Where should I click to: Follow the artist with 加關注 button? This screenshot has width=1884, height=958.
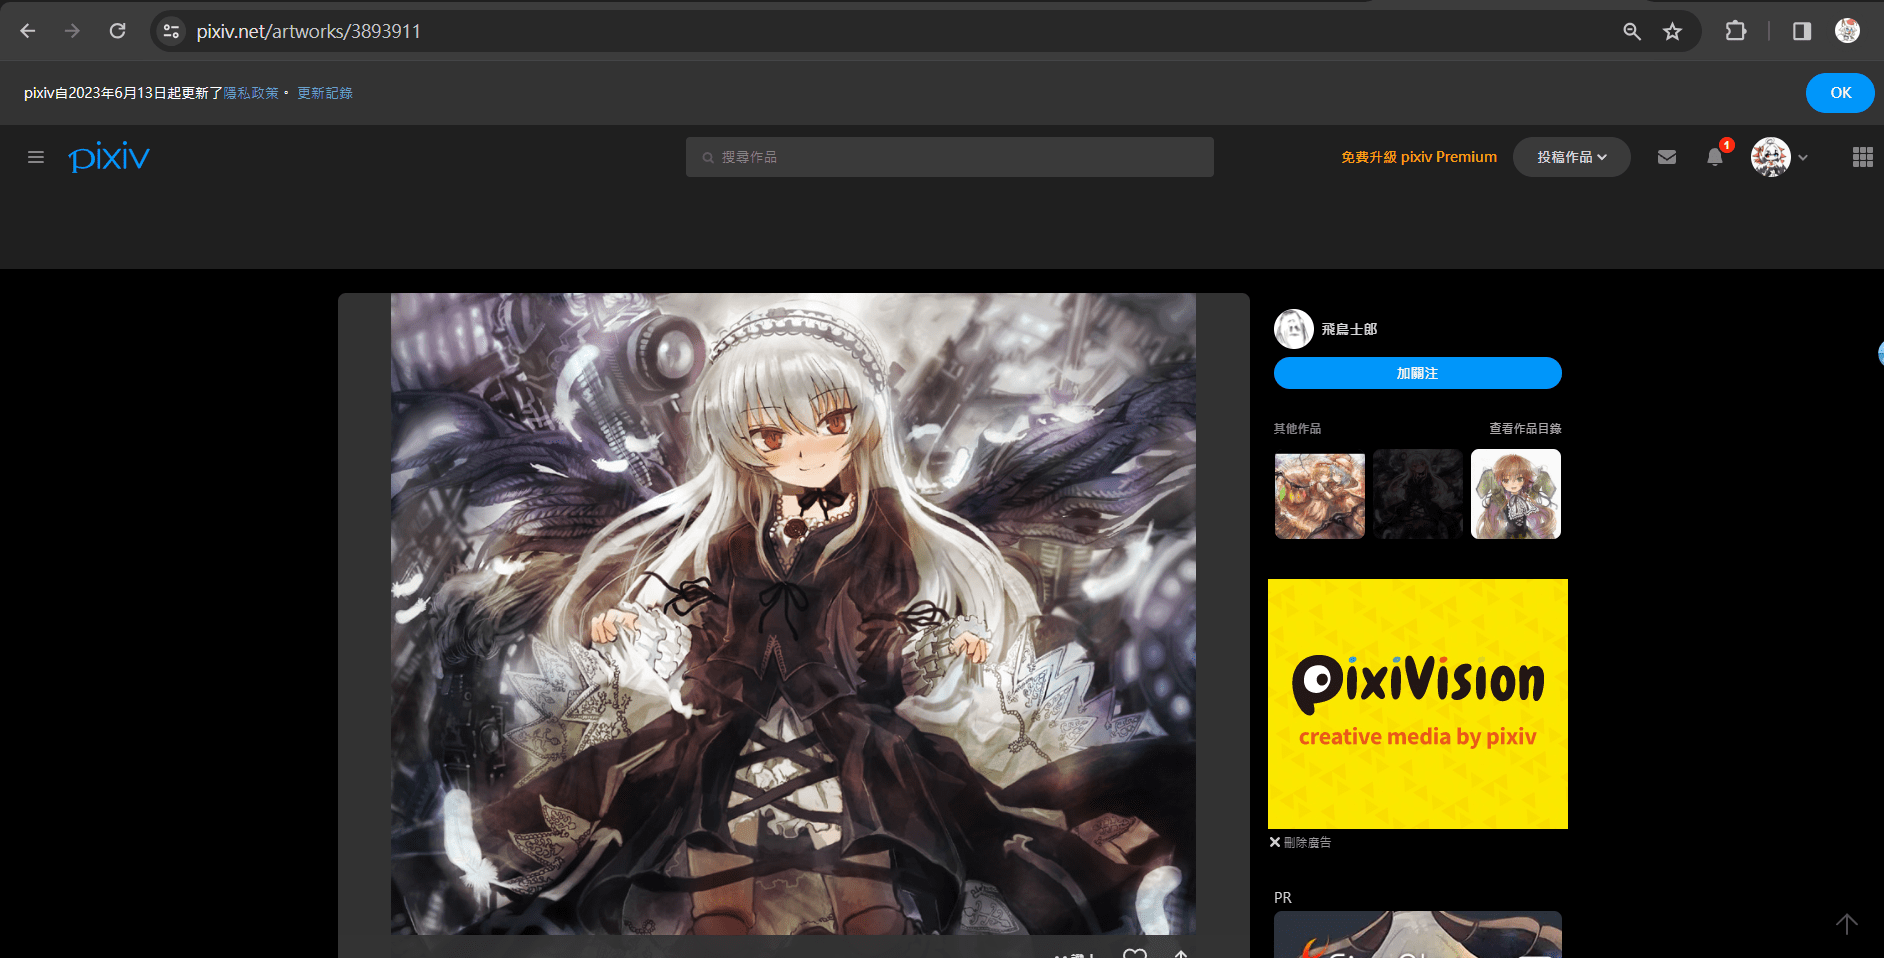point(1418,373)
